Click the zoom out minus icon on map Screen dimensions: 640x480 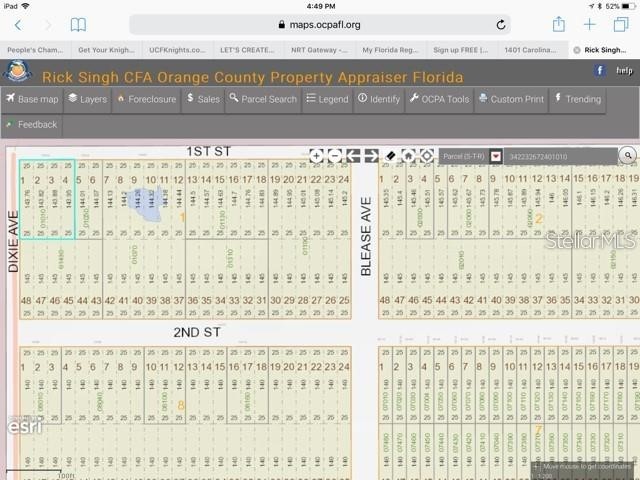pos(335,156)
